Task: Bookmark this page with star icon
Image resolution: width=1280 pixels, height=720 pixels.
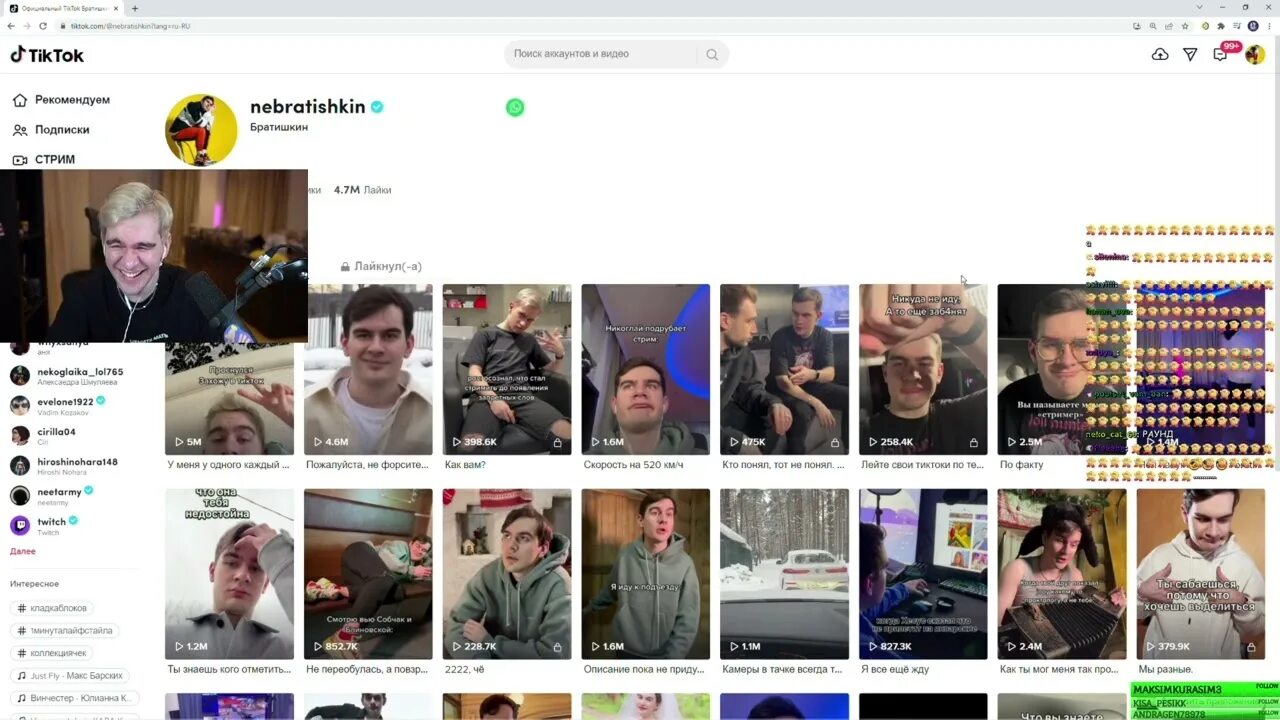Action: pyautogui.click(x=1185, y=26)
